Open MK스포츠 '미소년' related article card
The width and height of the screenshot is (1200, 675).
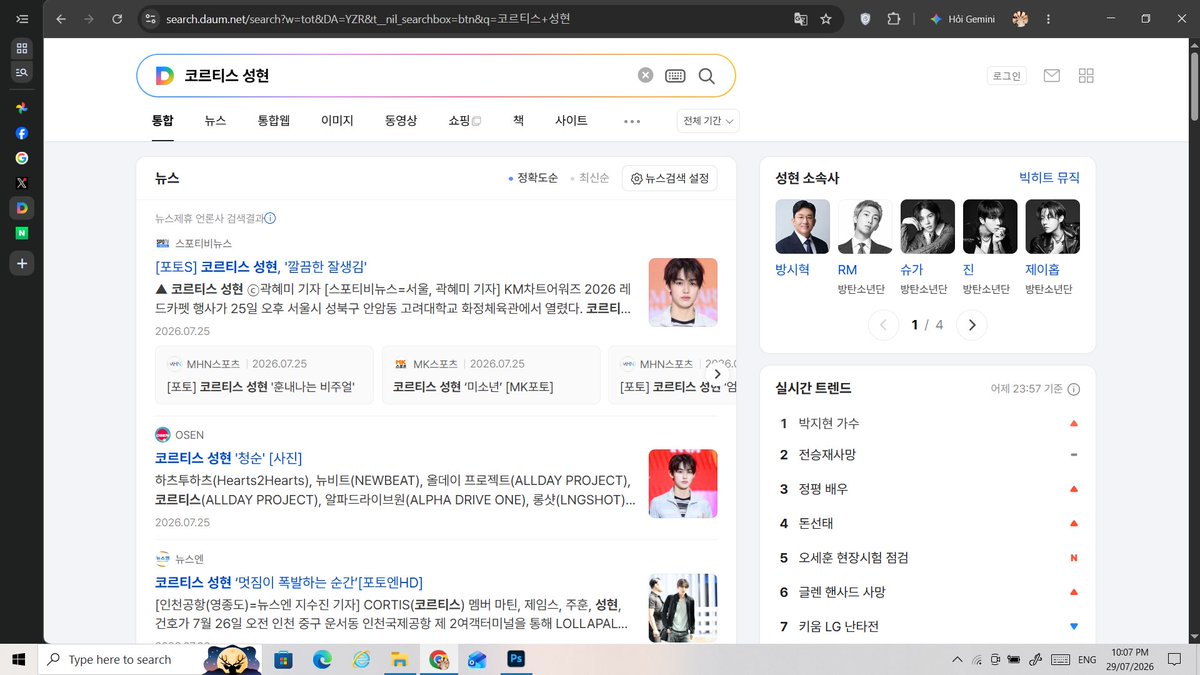click(491, 375)
